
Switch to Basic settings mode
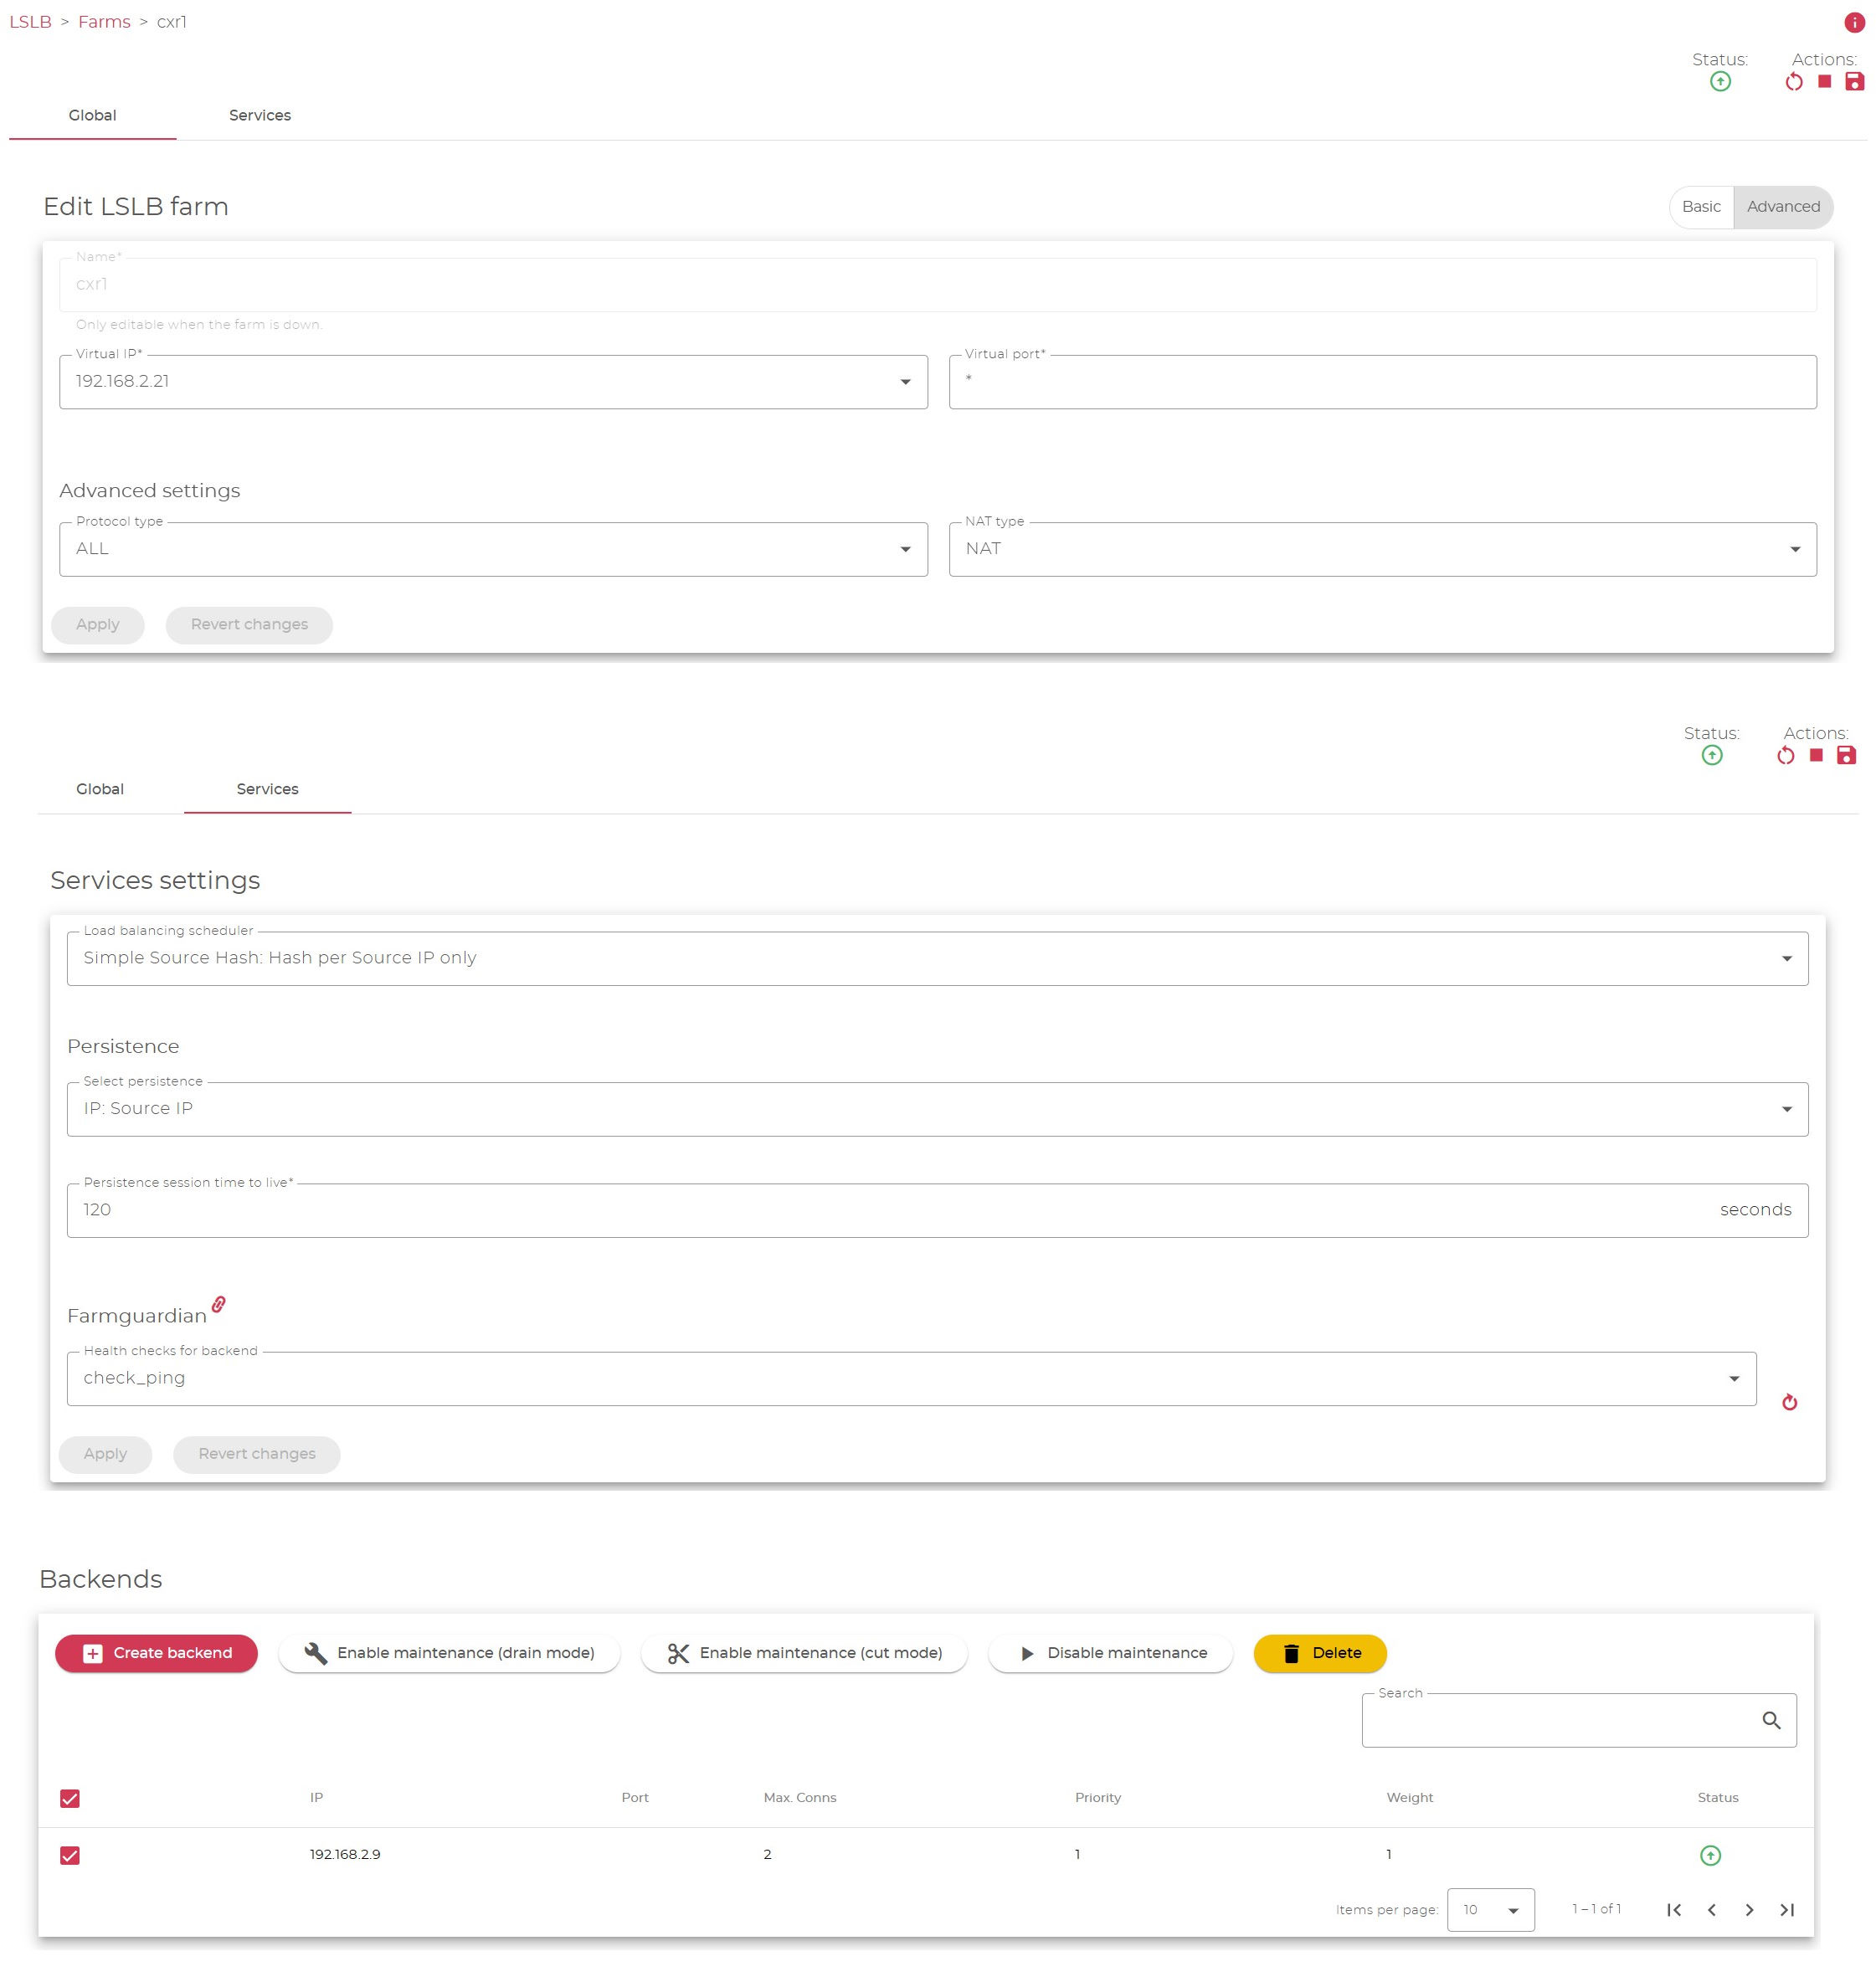tap(1701, 207)
